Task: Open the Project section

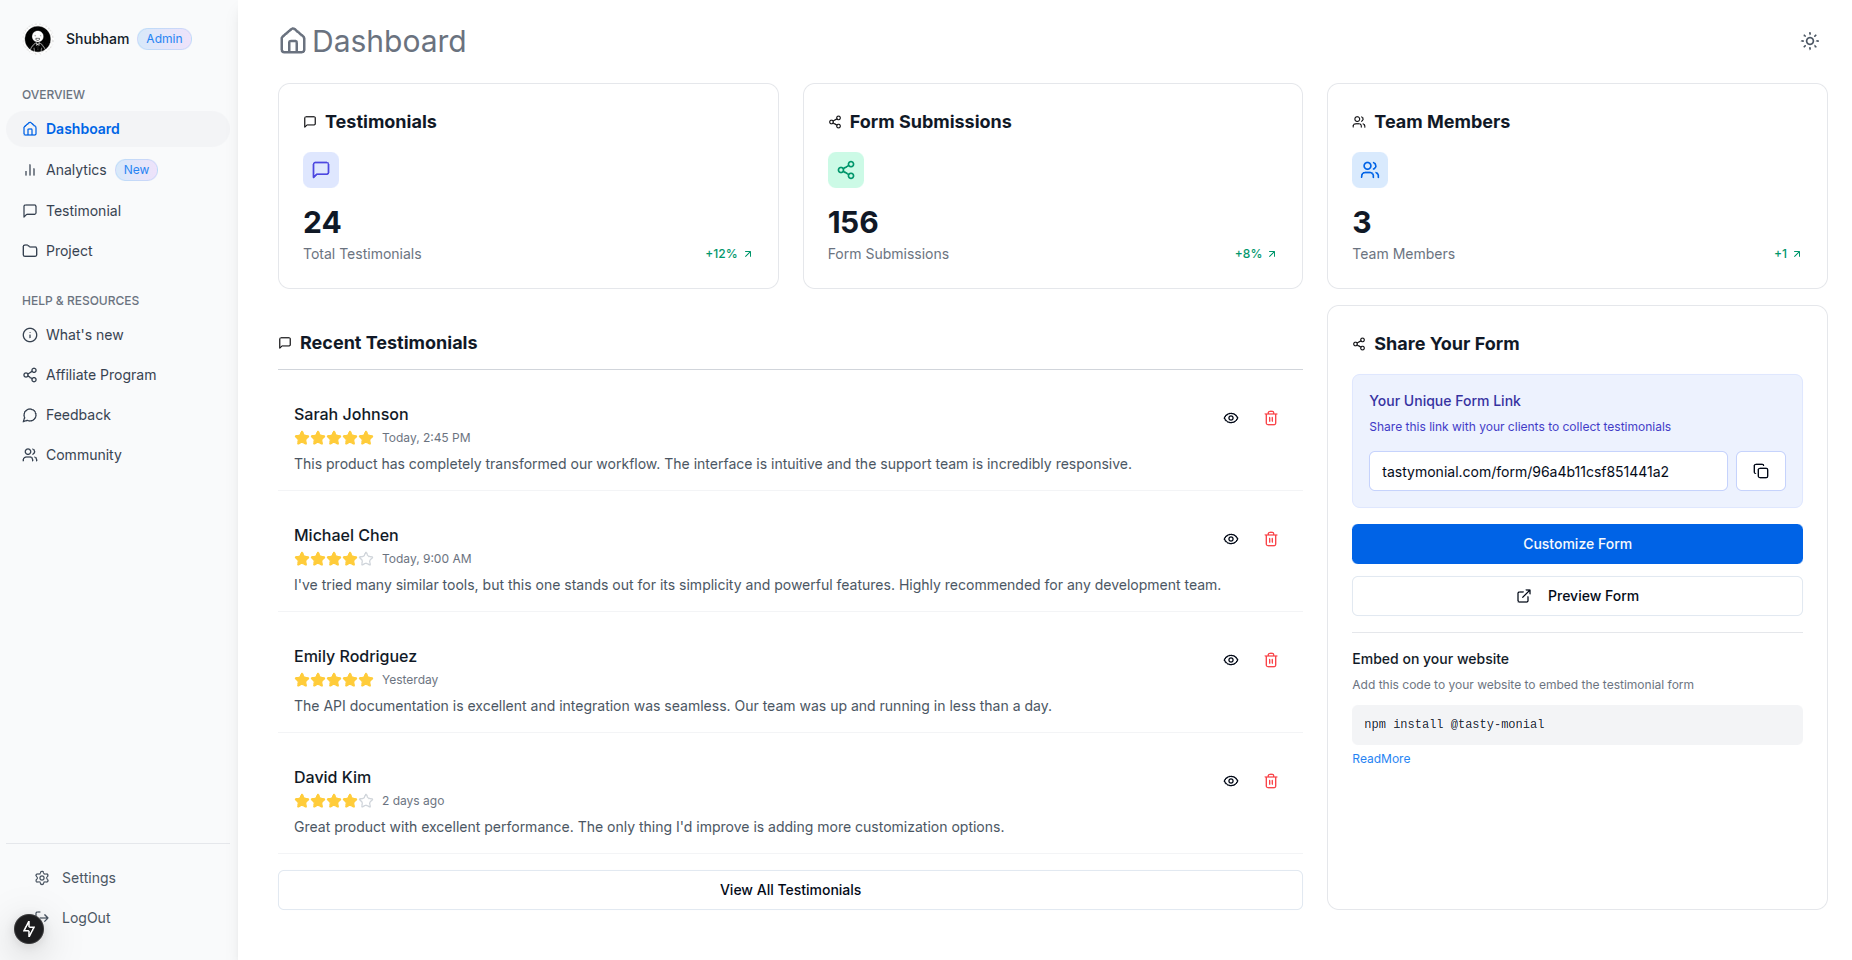Action: [x=69, y=251]
